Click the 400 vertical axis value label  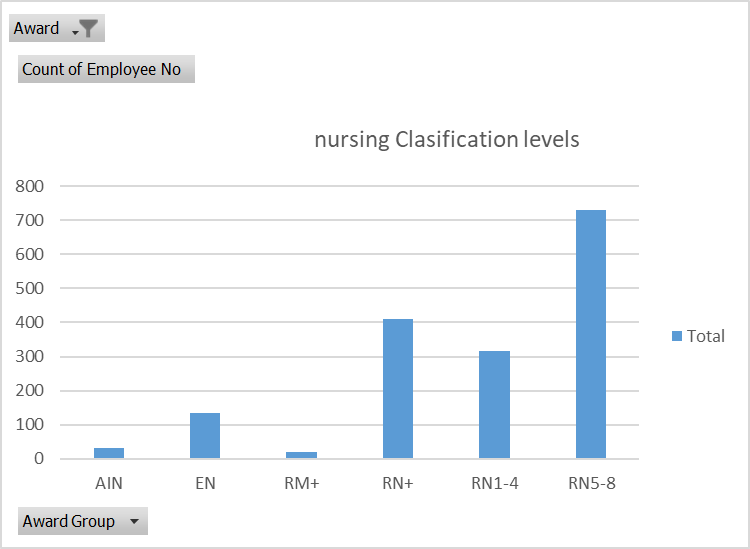point(30,322)
